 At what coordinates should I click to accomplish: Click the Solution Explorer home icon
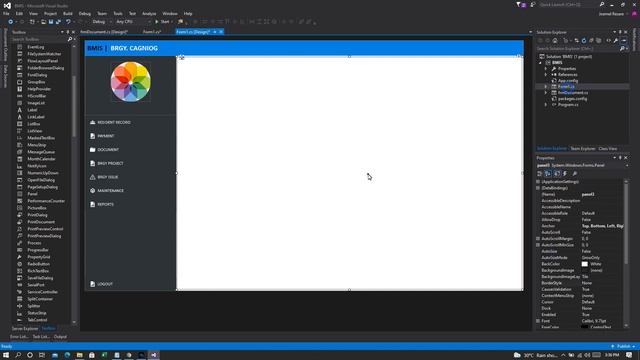(555, 40)
